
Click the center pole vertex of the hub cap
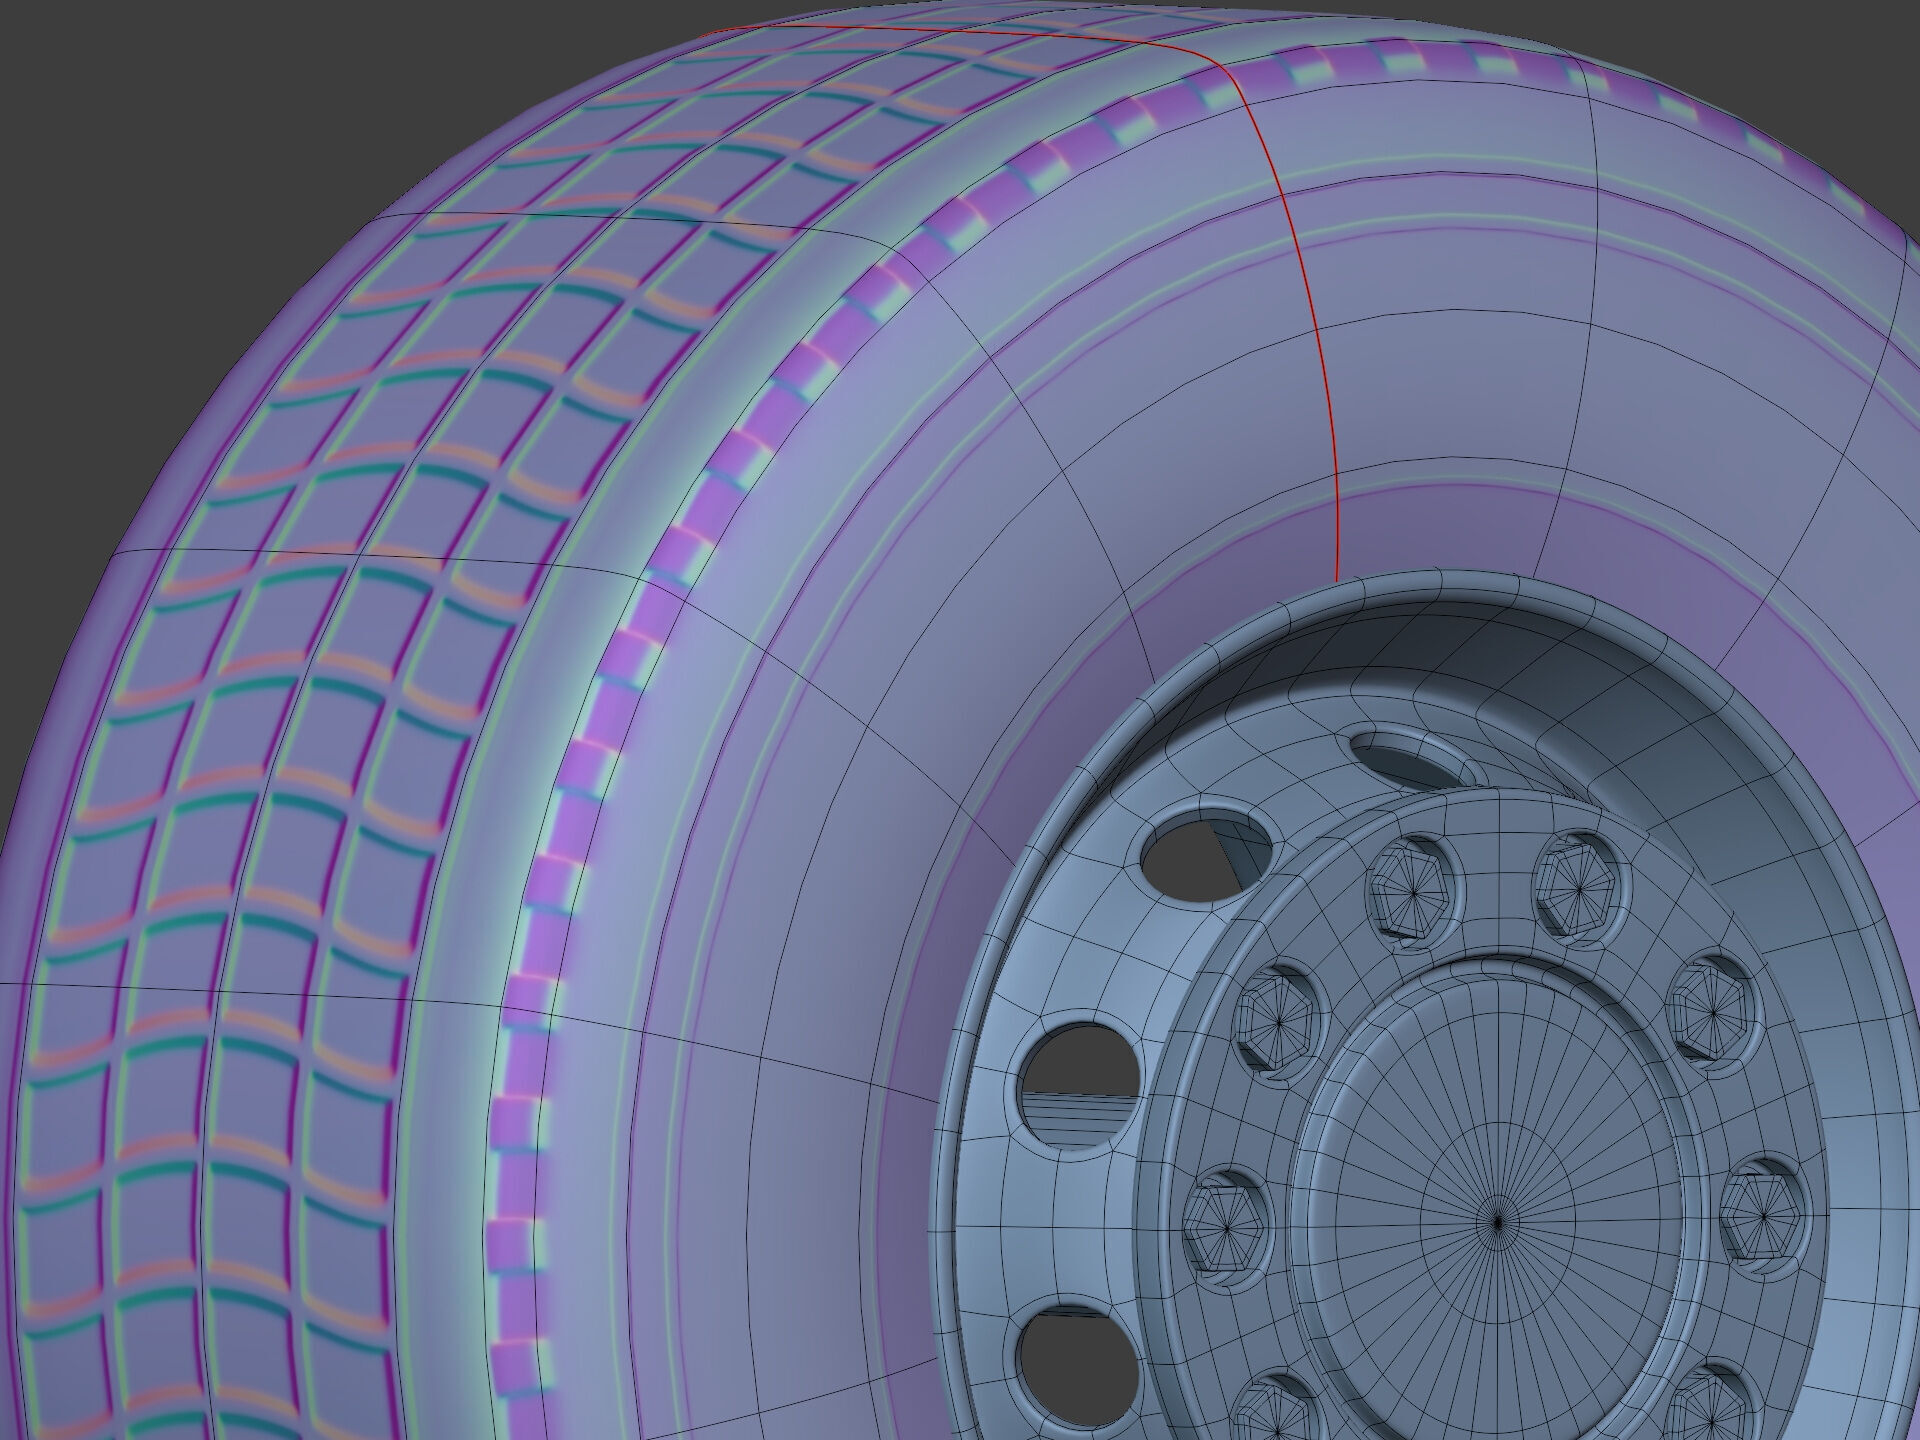point(1497,1222)
